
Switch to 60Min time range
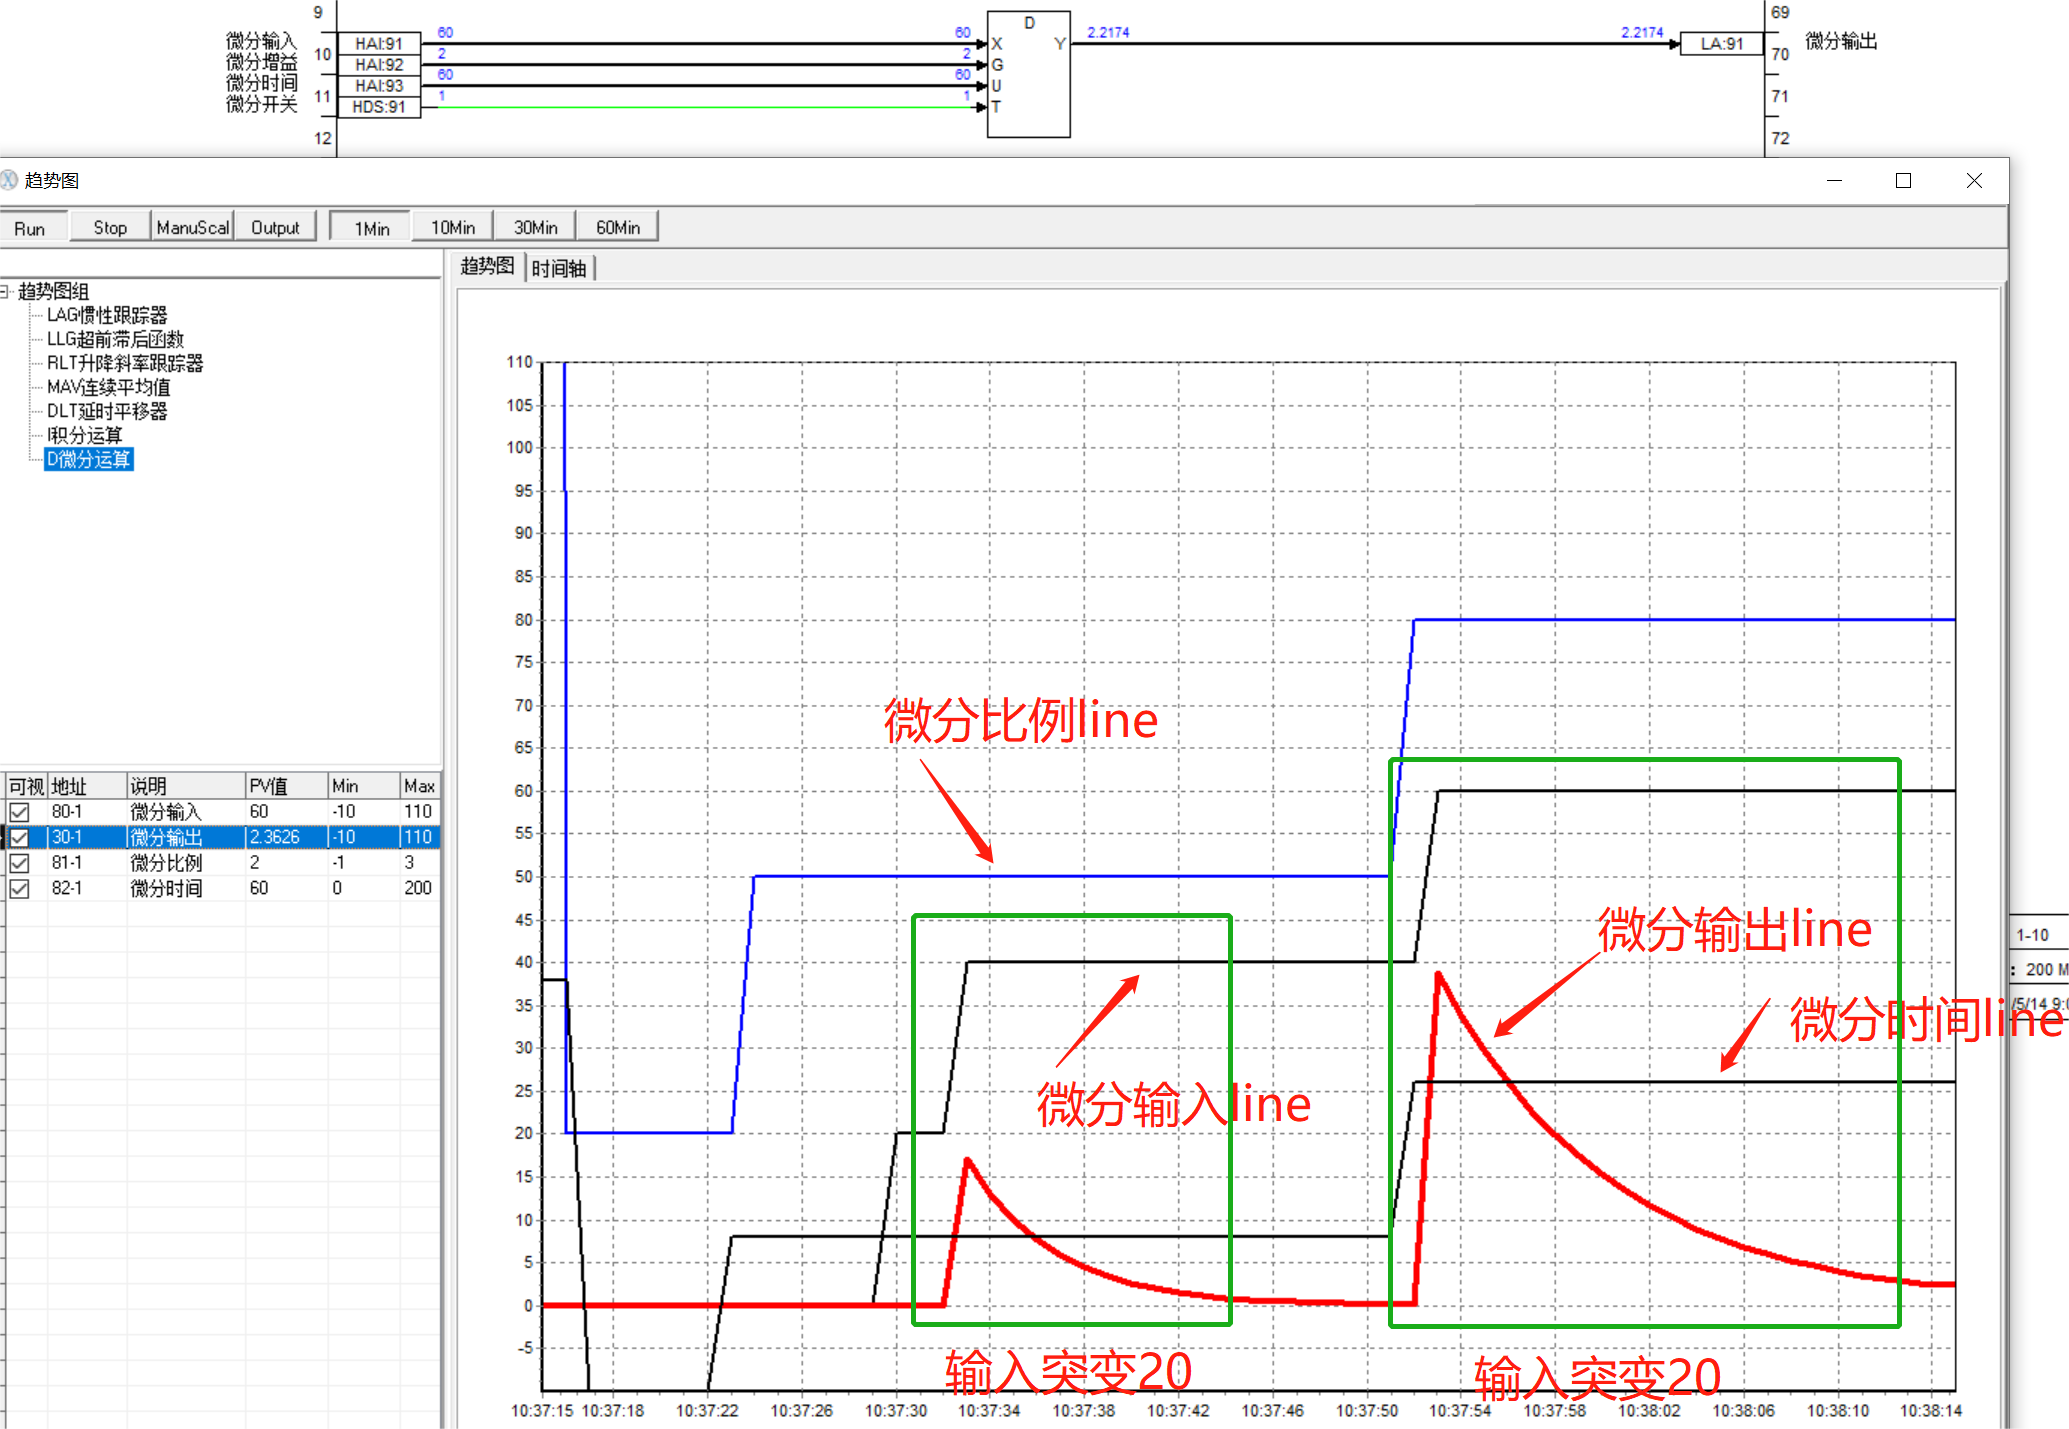[617, 228]
